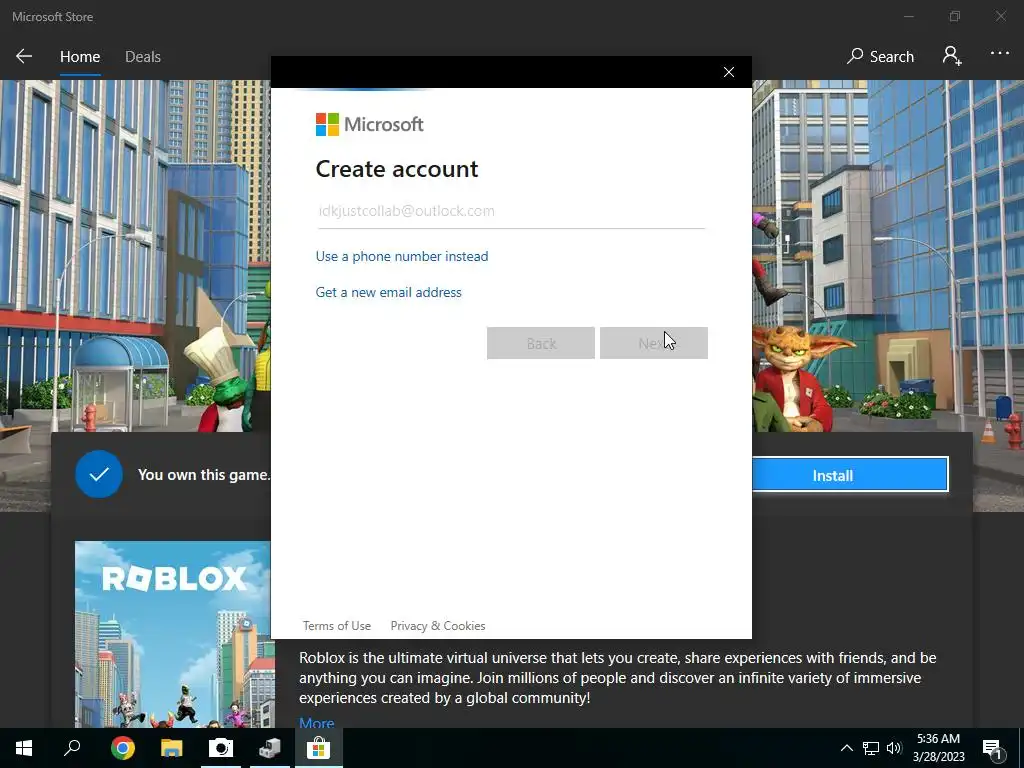This screenshot has height=768, width=1024.
Task: Open taskbar search magnifier
Action: tap(72, 748)
